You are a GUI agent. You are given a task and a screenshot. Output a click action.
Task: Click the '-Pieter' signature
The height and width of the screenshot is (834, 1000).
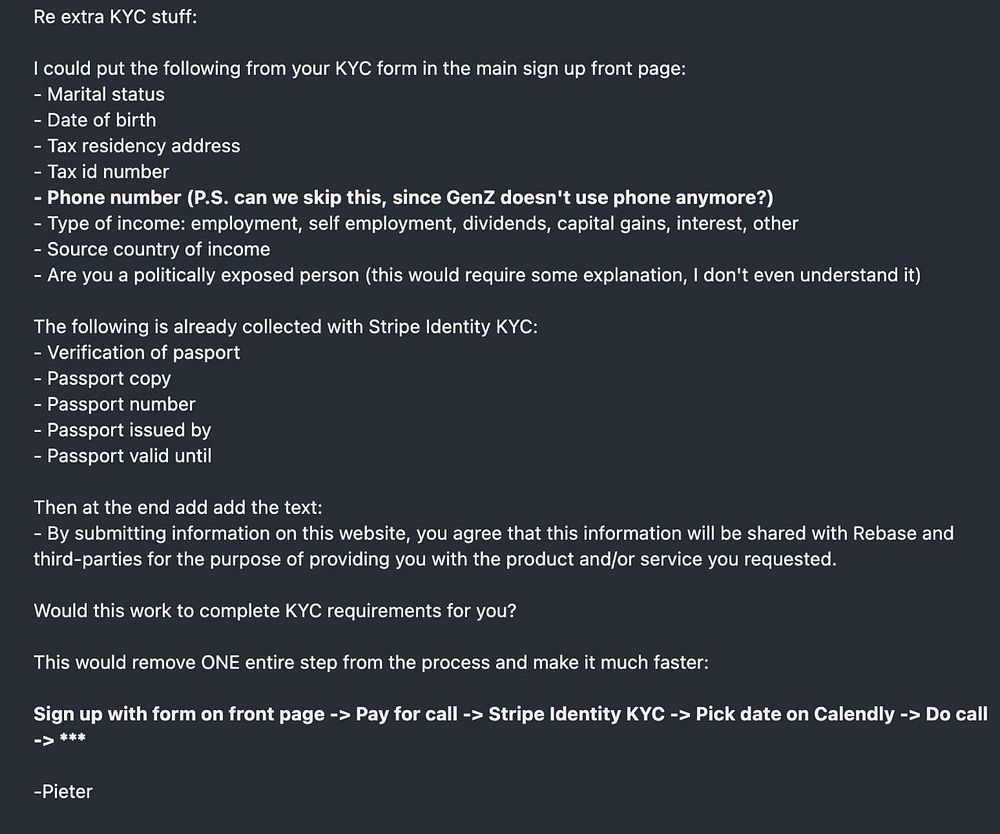[x=63, y=792]
